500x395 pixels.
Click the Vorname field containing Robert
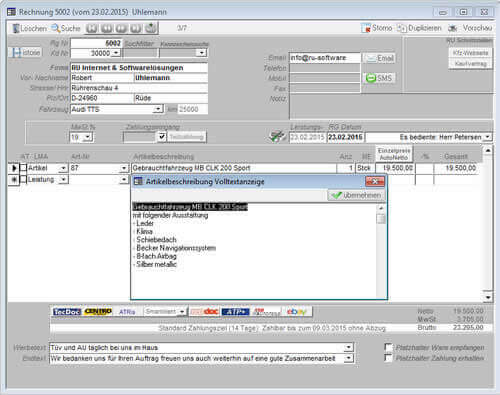coord(102,78)
